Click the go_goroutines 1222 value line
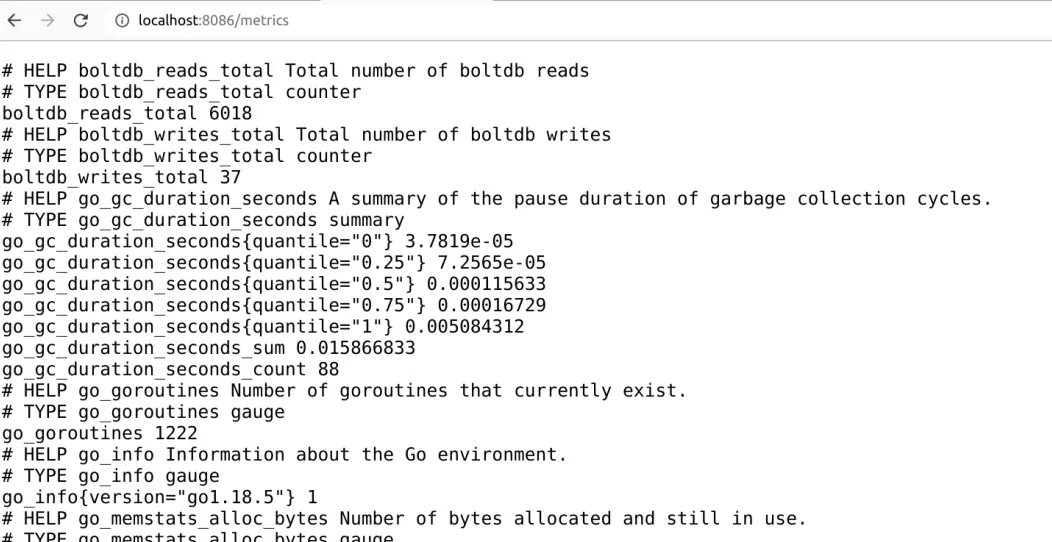The height and width of the screenshot is (542, 1052). point(99,433)
